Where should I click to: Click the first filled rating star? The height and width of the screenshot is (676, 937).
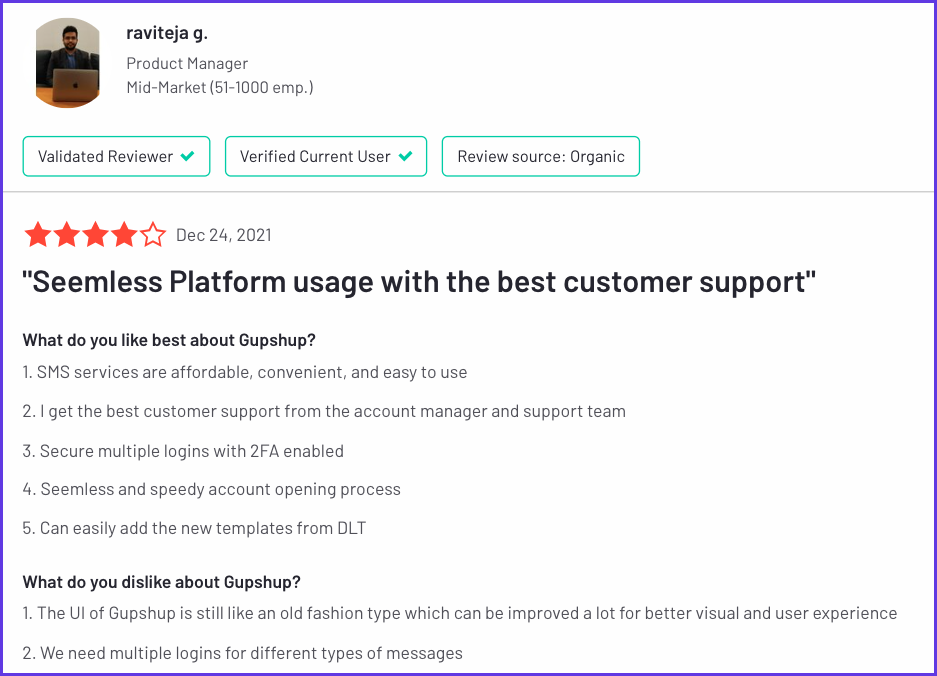pyautogui.click(x=38, y=234)
